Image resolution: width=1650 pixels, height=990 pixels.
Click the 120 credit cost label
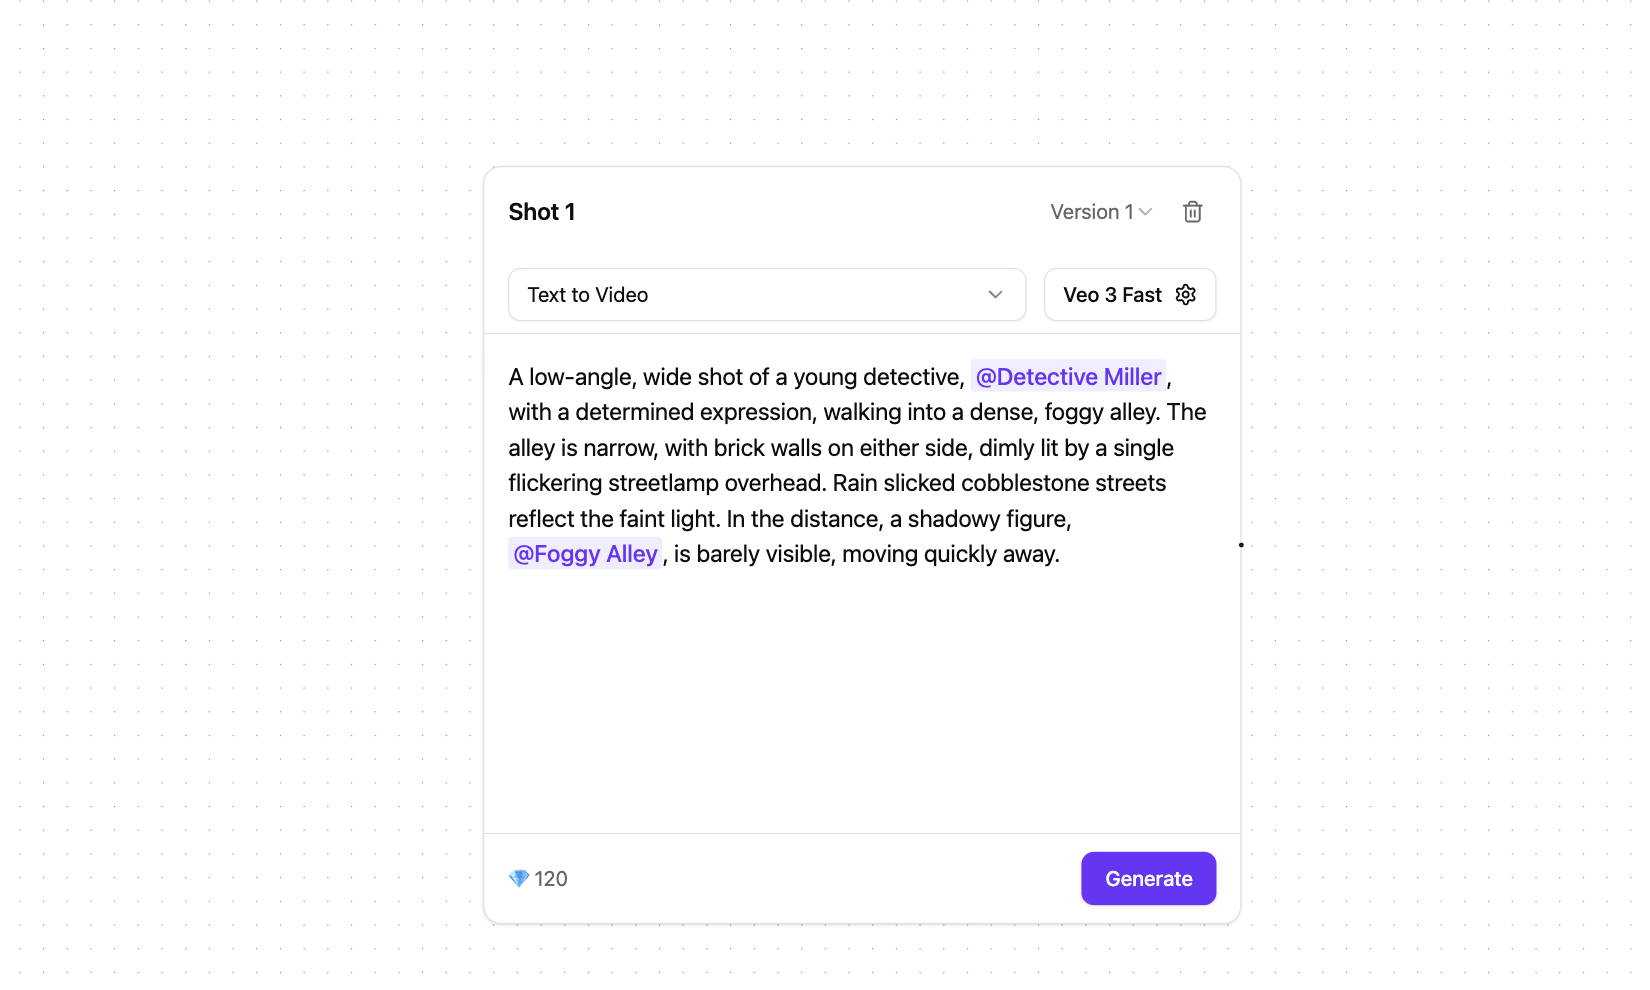(551, 879)
